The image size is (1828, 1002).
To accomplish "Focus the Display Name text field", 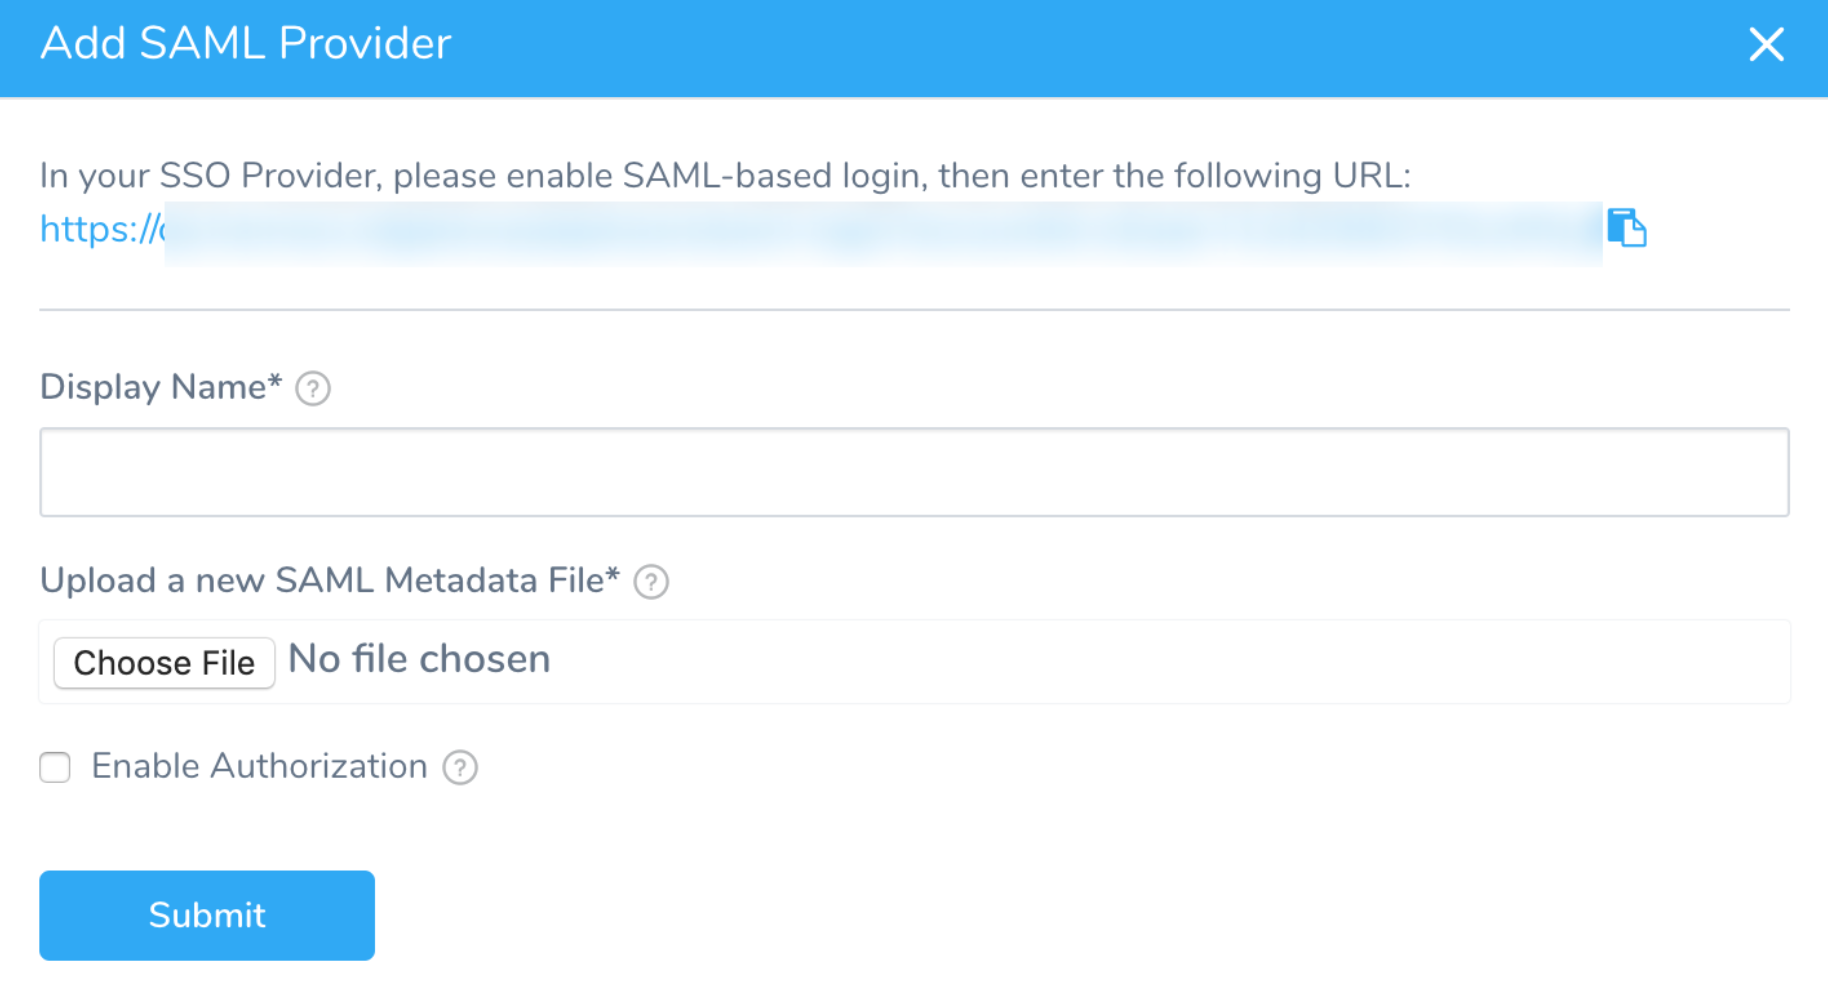I will point(914,472).
